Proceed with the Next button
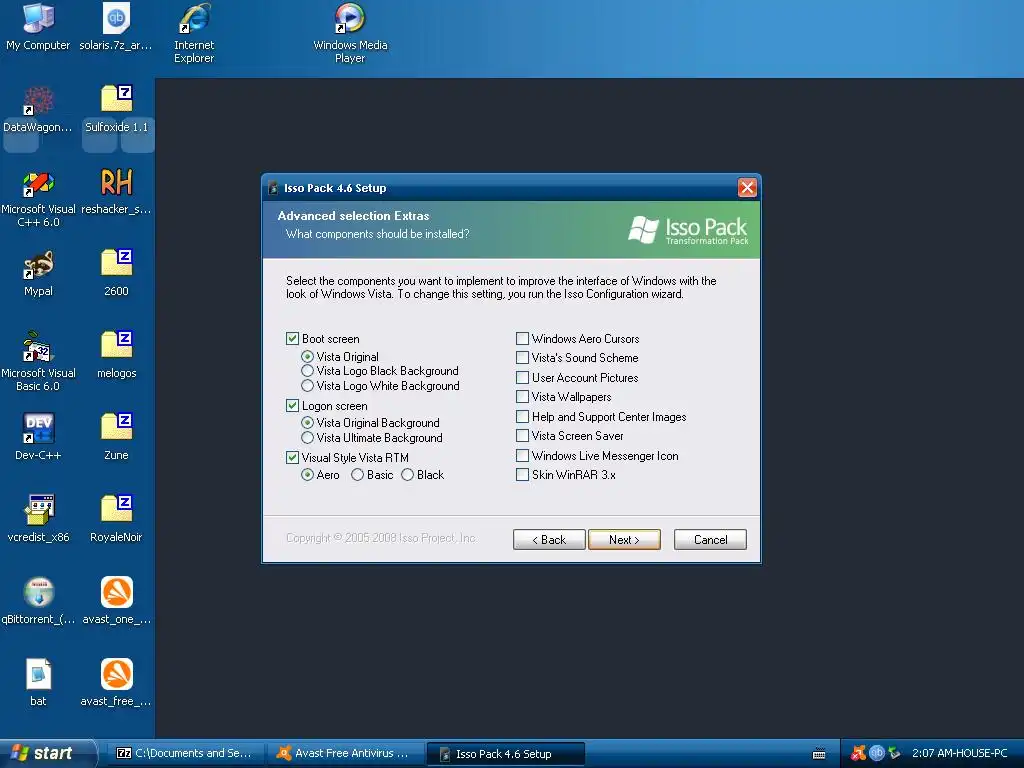Viewport: 1024px width, 768px height. (624, 539)
